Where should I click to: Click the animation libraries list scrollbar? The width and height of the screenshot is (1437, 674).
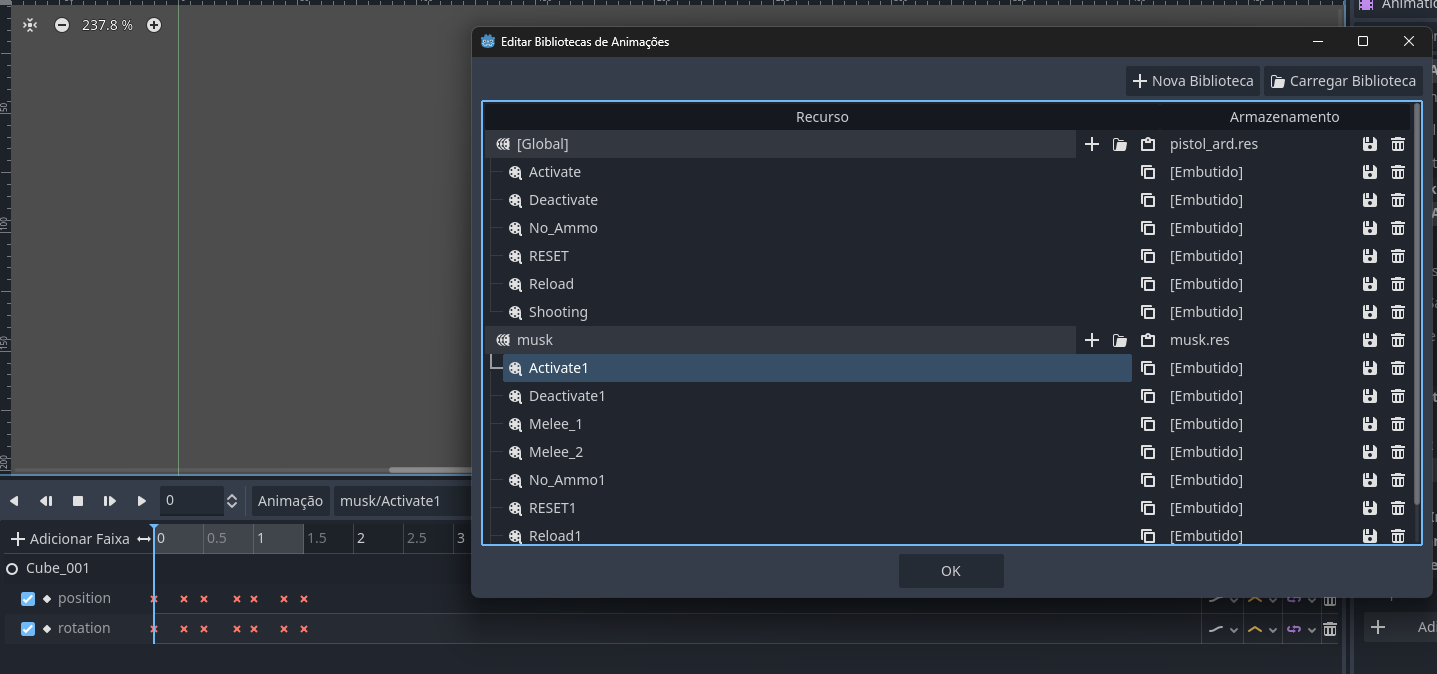tap(1416, 304)
